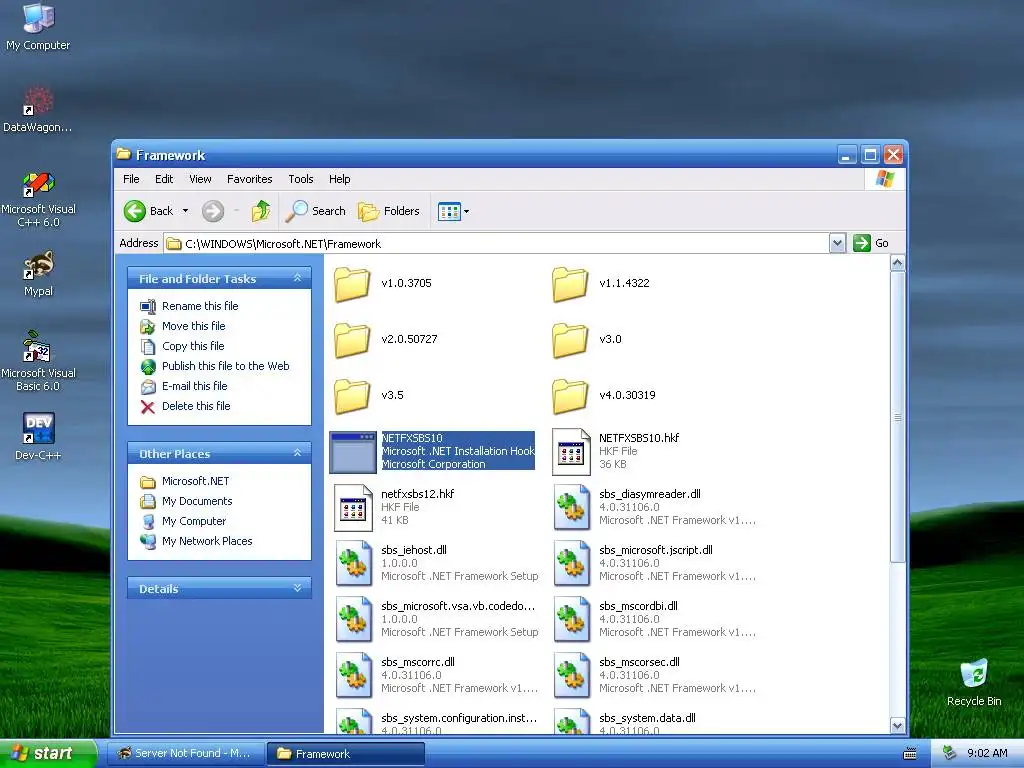
Task: Go to My Documents in Other Places
Action: [197, 501]
